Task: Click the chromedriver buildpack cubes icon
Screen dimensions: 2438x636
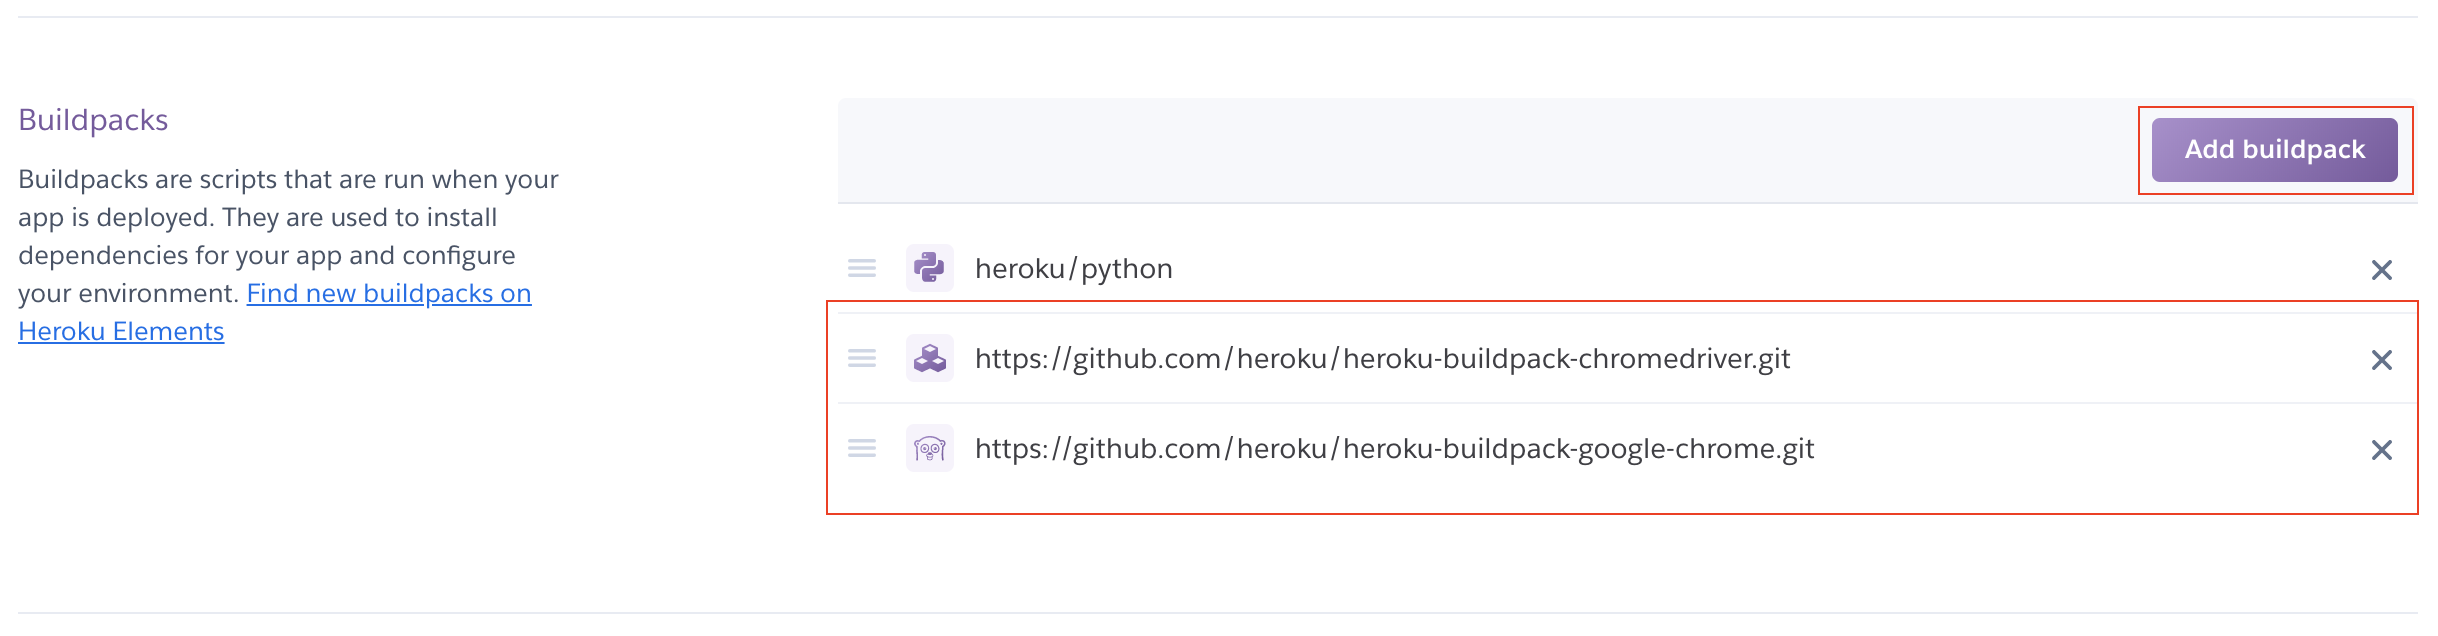Action: (x=930, y=358)
